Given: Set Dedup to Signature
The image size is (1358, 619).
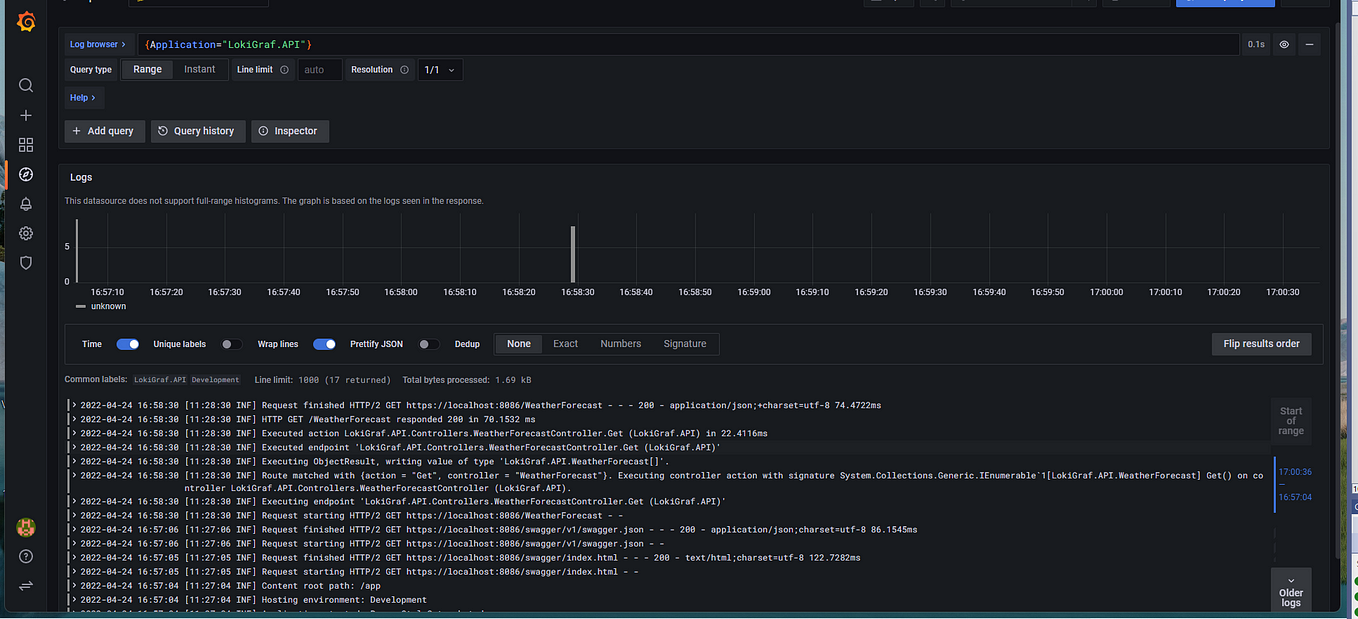Looking at the screenshot, I should coord(685,344).
